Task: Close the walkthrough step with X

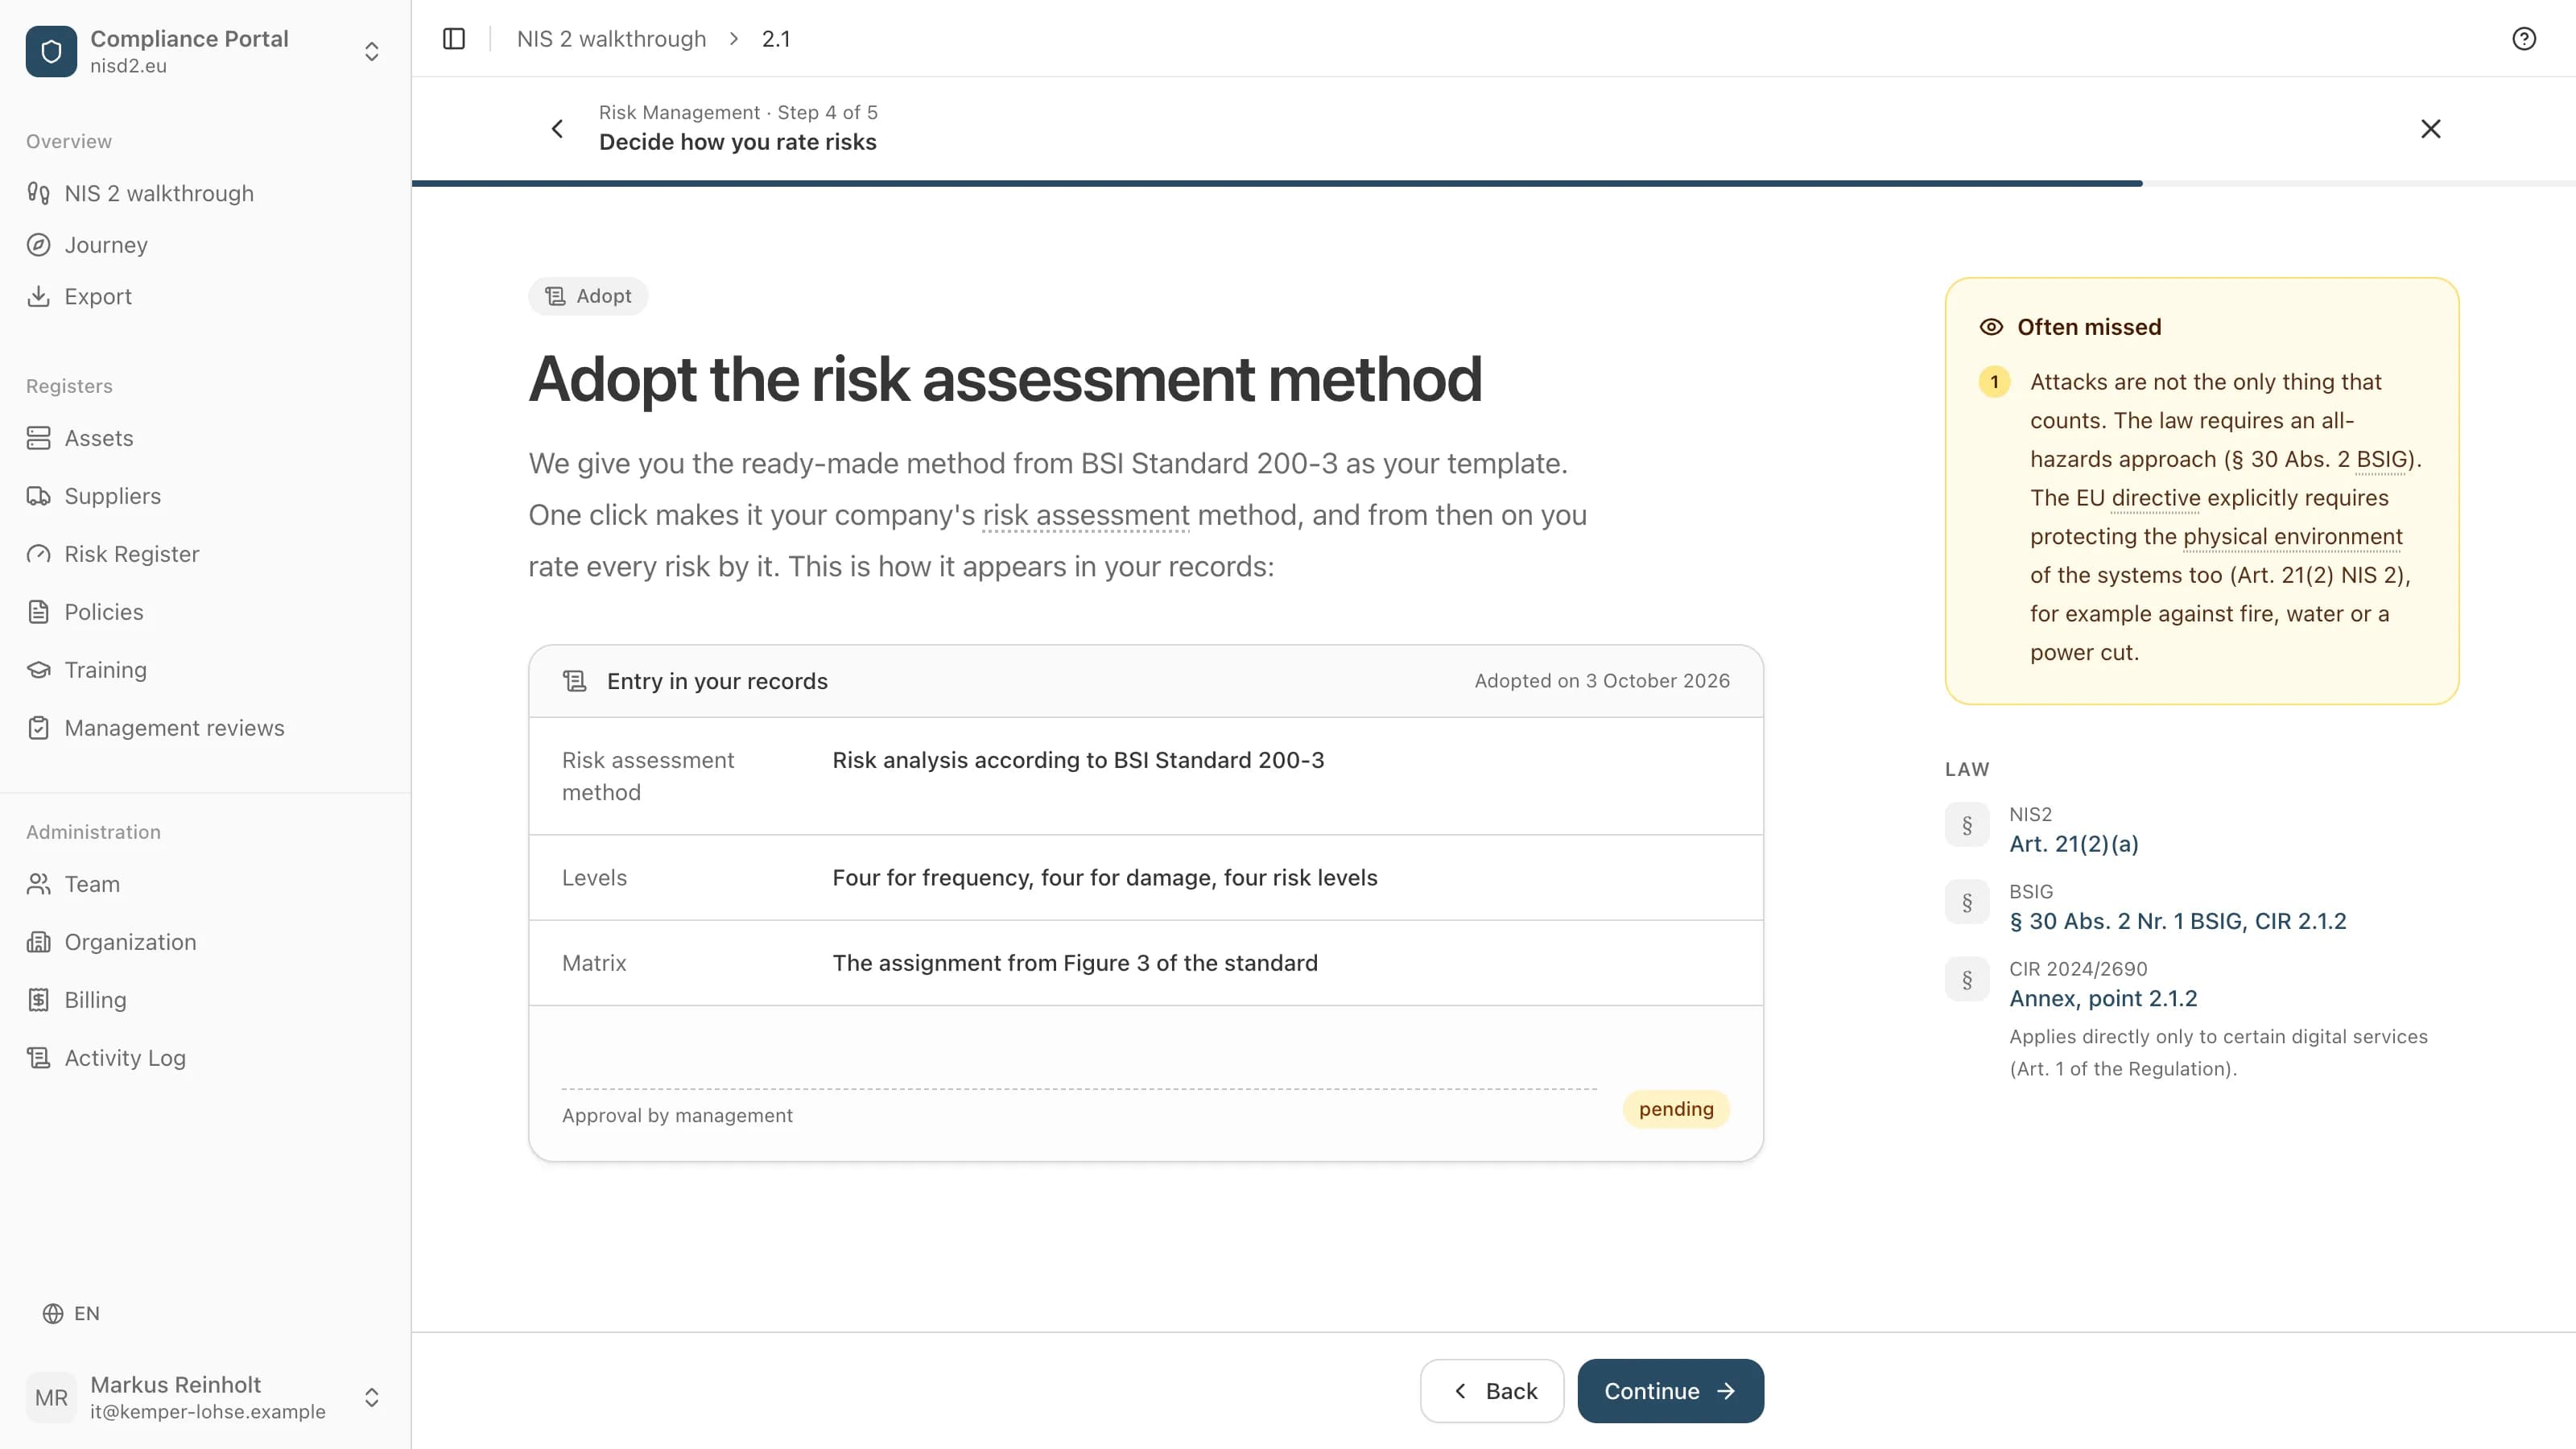Action: click(x=2431, y=128)
